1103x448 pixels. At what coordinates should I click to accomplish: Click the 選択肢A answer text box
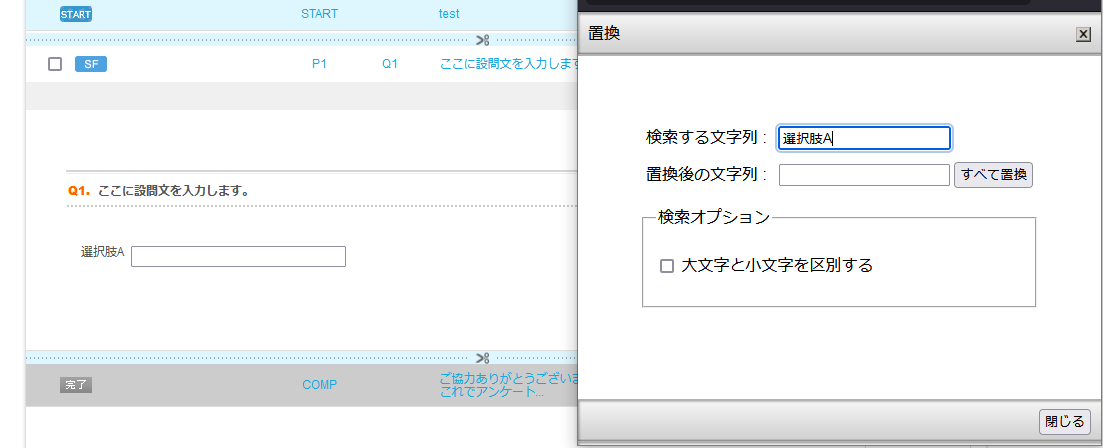238,257
